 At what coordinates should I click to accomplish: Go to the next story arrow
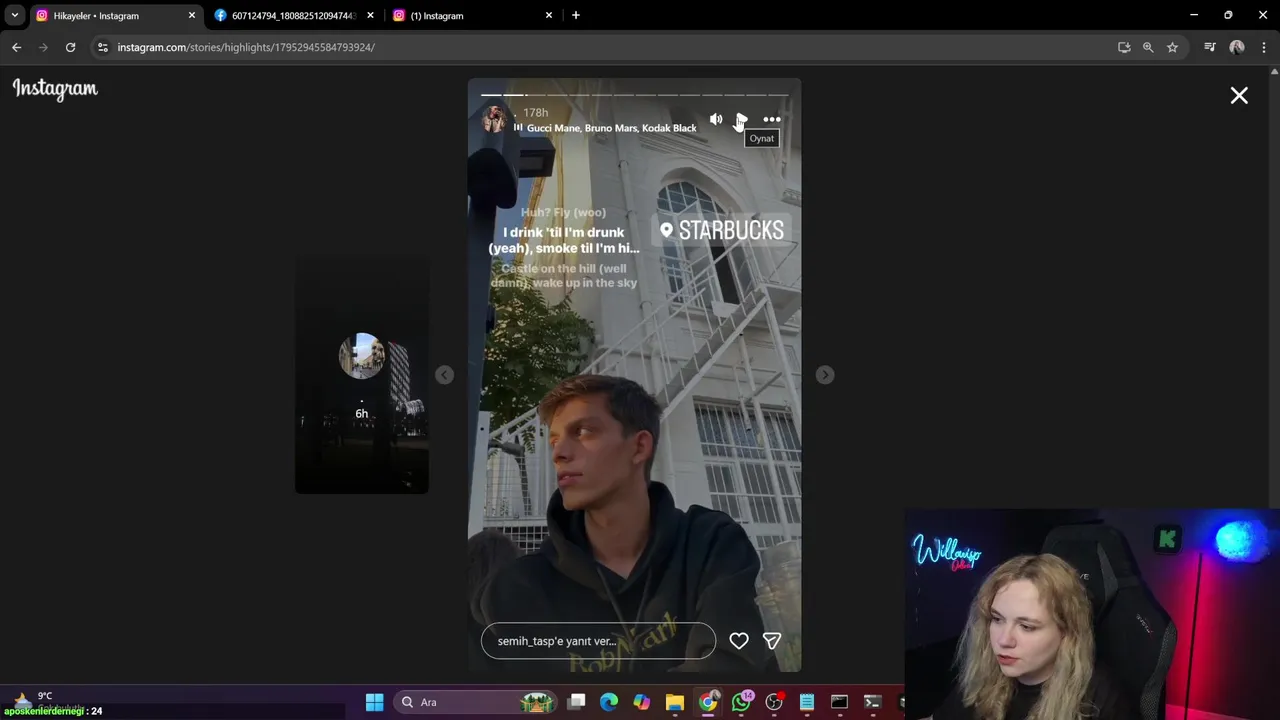[x=824, y=375]
